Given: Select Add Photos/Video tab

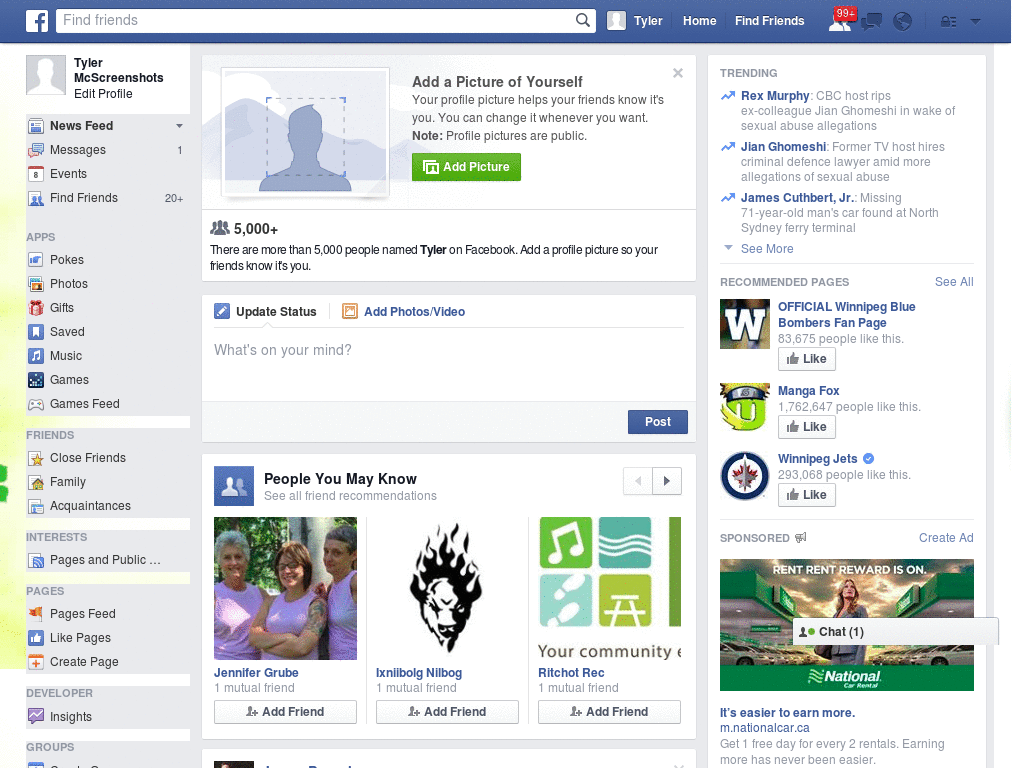Looking at the screenshot, I should pyautogui.click(x=404, y=312).
